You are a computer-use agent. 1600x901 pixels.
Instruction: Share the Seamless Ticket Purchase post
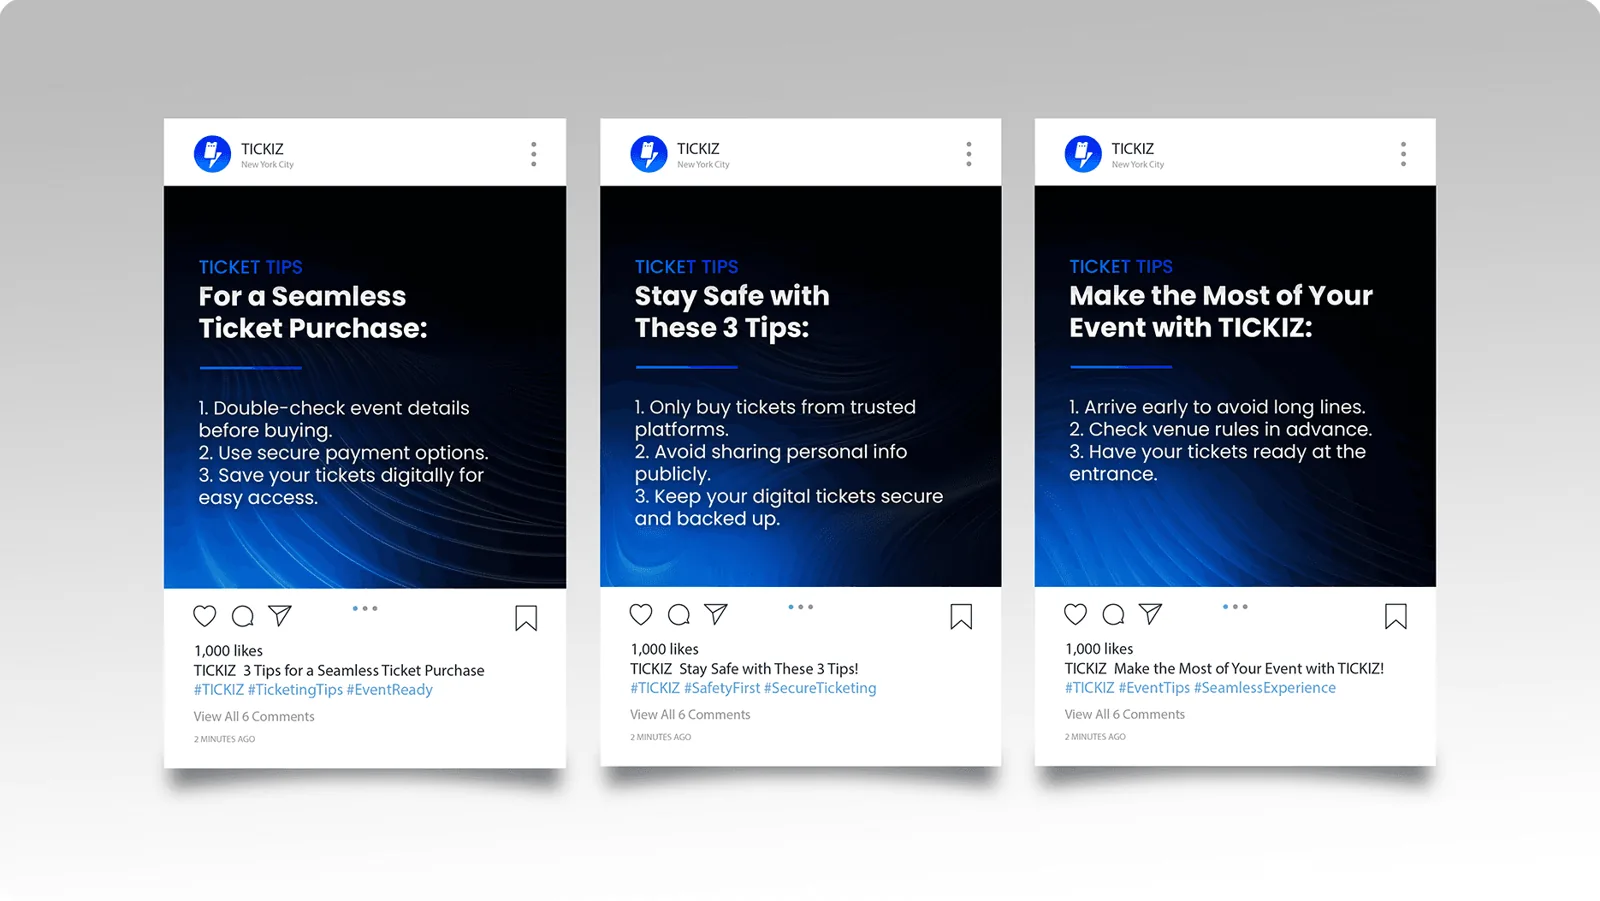280,615
